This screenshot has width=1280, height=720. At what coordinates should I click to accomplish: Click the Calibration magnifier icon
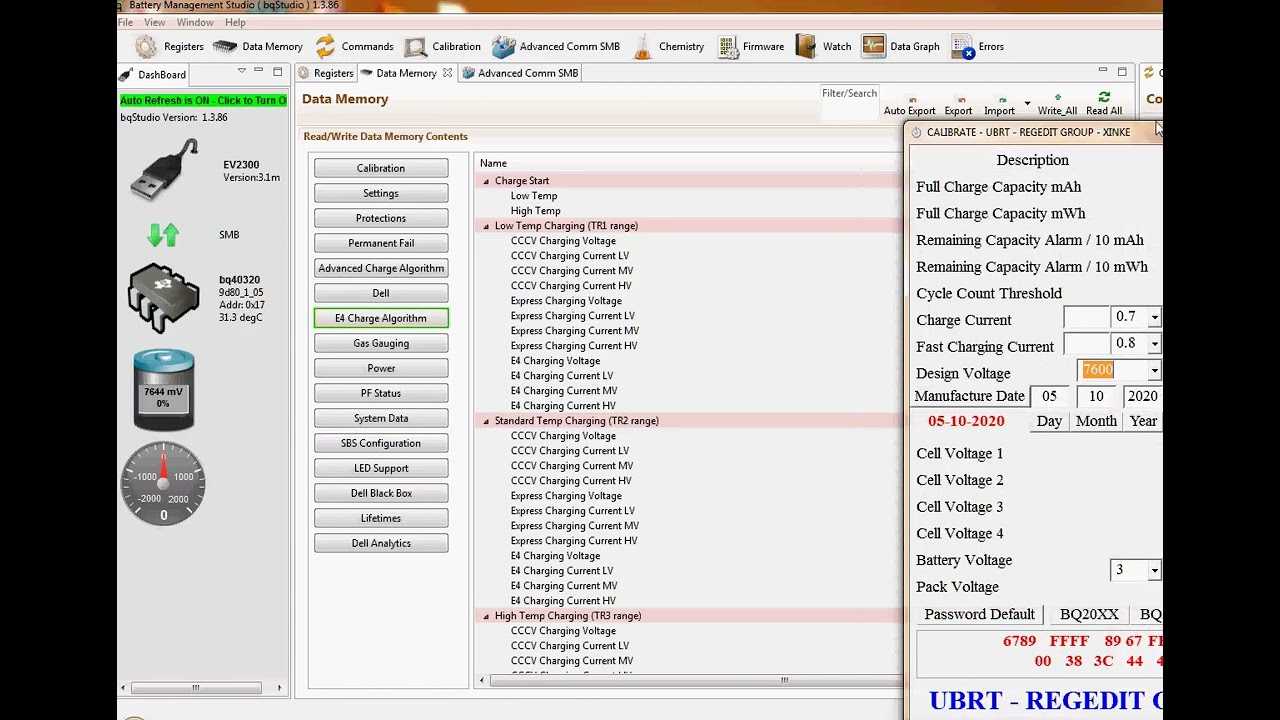tap(415, 47)
